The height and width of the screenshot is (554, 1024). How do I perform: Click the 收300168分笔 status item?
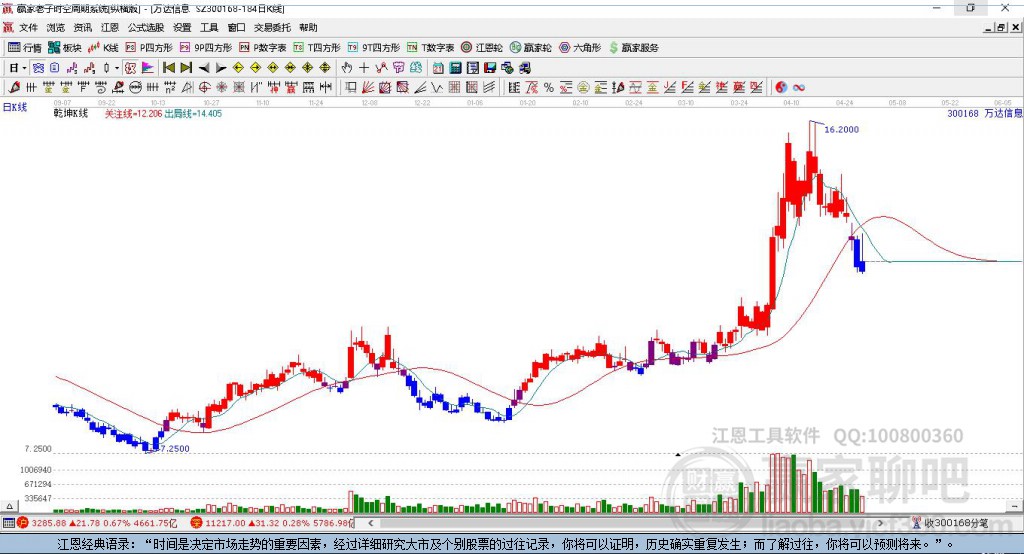click(950, 523)
